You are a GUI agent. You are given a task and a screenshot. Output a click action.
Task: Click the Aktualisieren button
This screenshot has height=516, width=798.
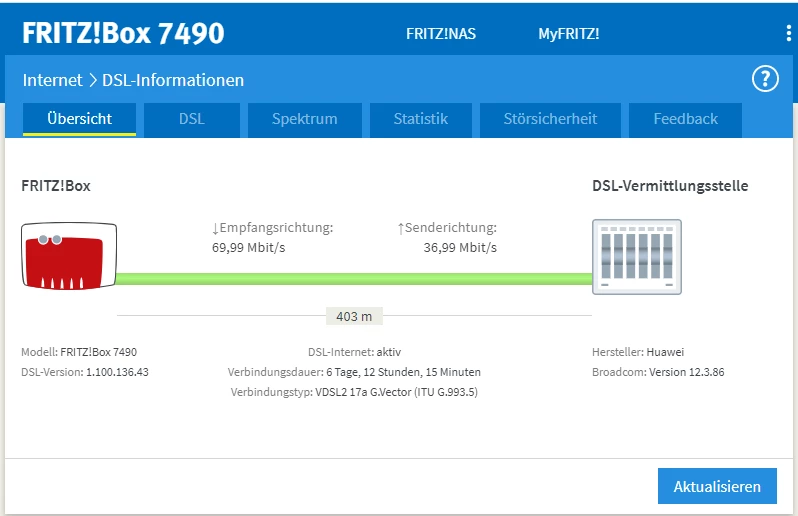click(717, 486)
